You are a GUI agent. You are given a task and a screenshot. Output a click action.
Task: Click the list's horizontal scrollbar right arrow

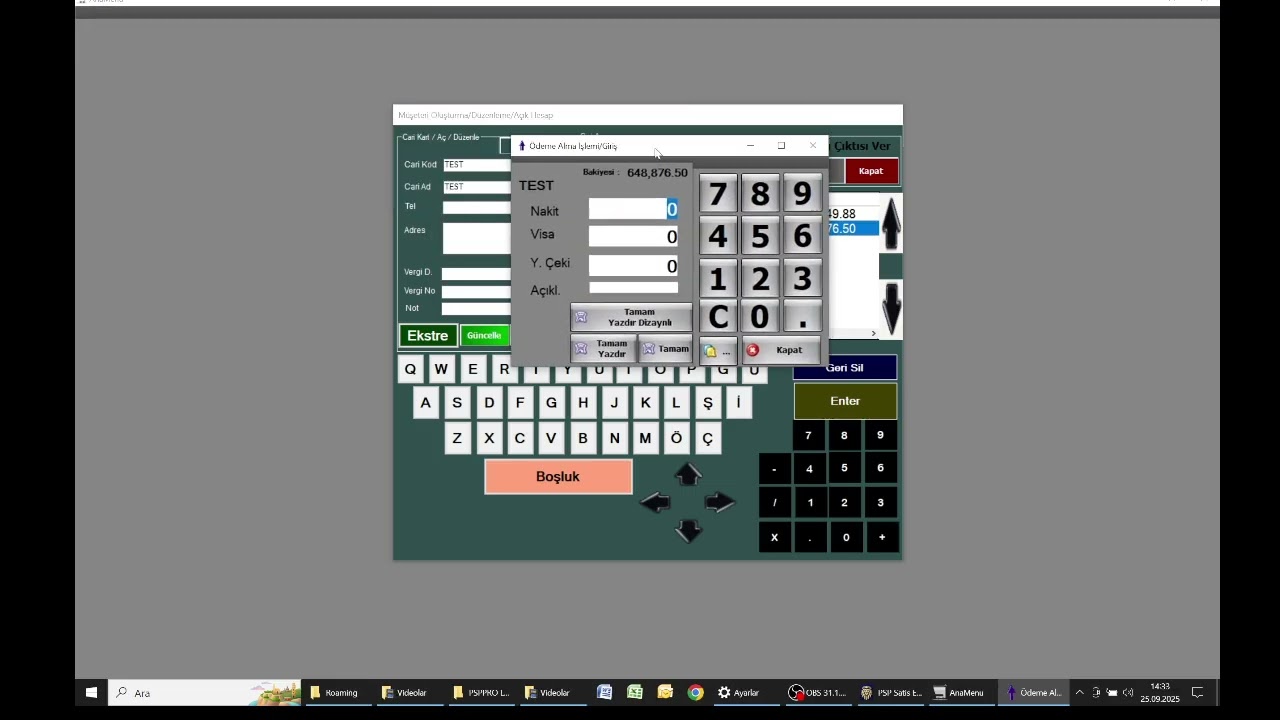[873, 333]
